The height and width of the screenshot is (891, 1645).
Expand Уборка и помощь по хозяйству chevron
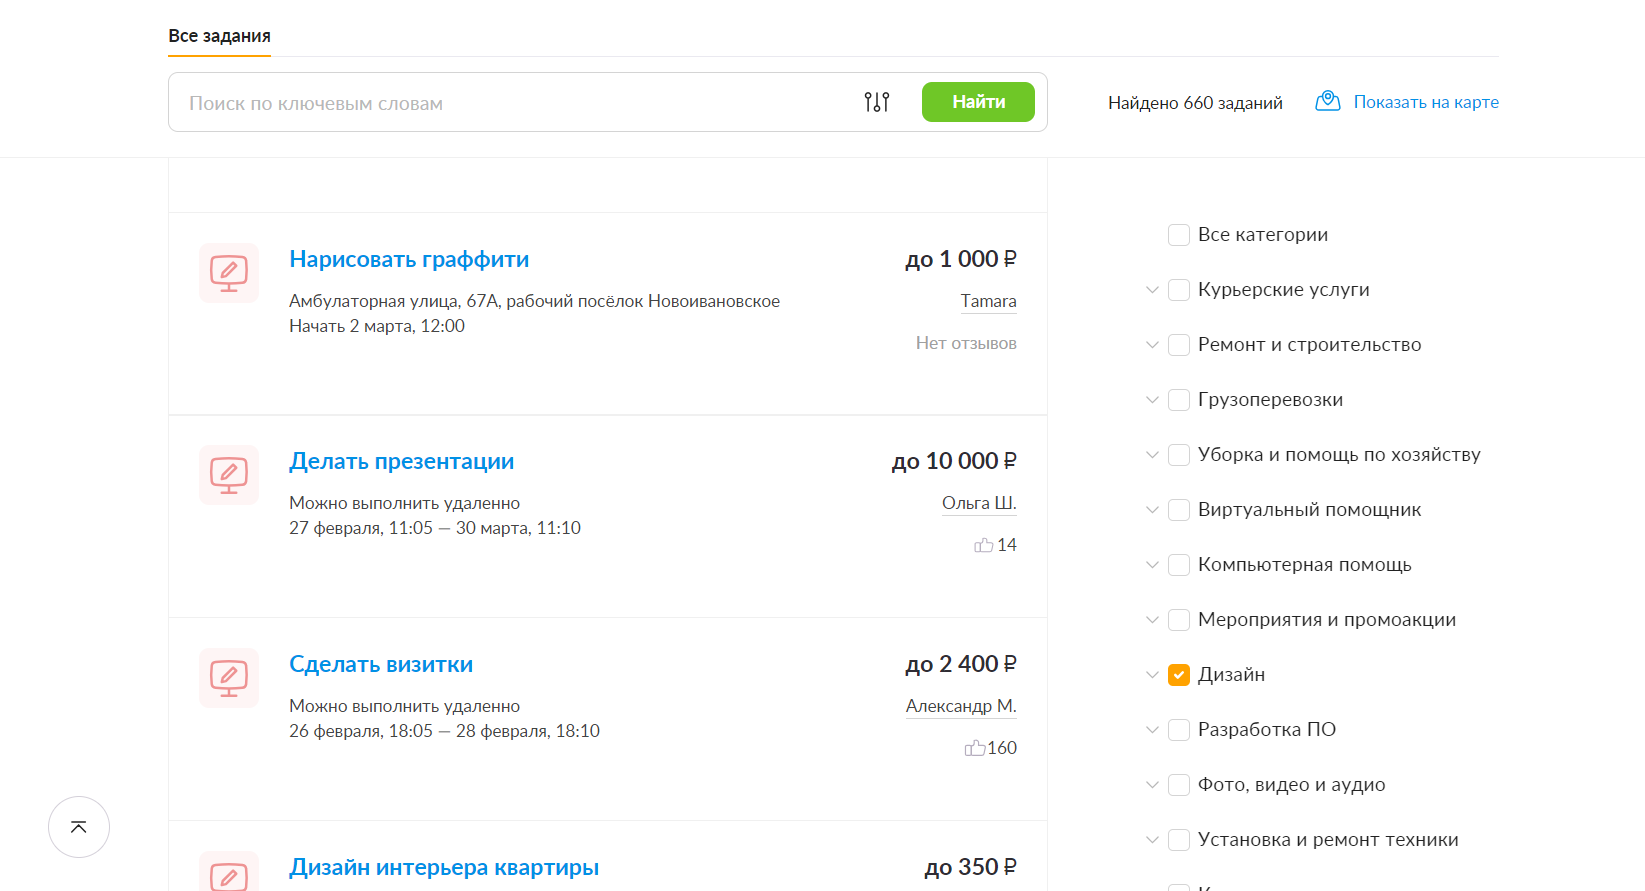tap(1152, 455)
